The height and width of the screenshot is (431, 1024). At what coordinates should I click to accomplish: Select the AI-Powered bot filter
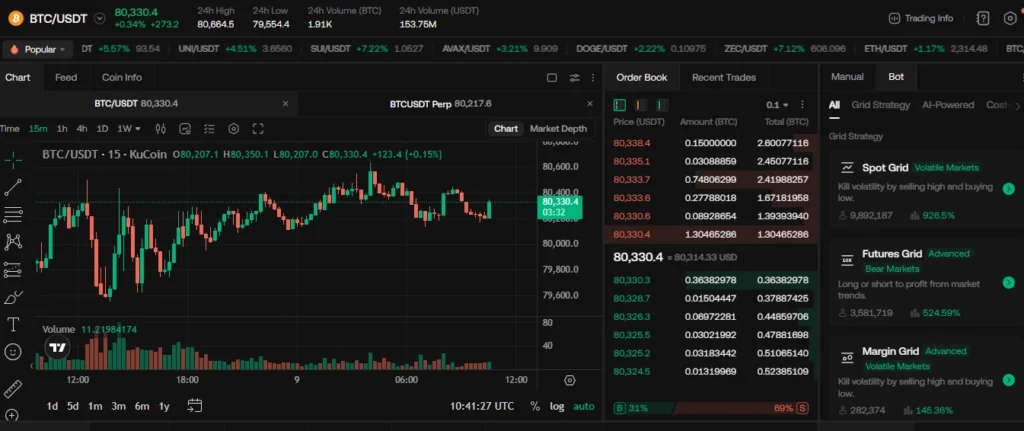click(948, 104)
